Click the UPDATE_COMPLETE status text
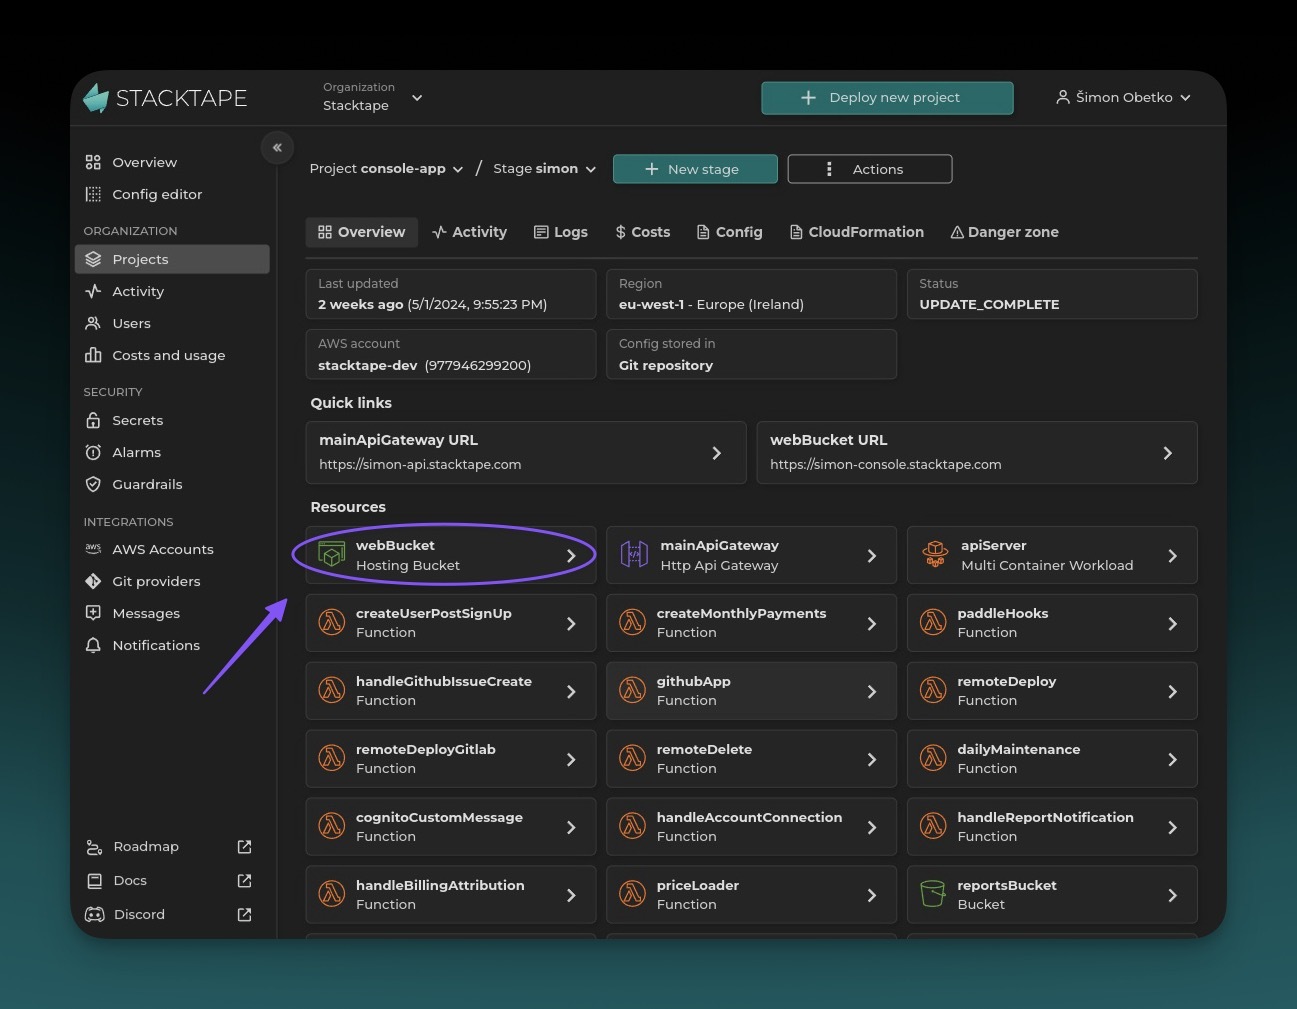This screenshot has width=1297, height=1009. click(x=989, y=304)
